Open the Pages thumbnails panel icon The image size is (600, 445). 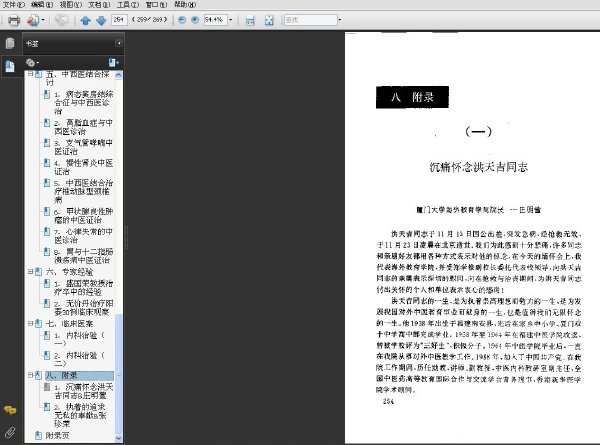coord(10,43)
